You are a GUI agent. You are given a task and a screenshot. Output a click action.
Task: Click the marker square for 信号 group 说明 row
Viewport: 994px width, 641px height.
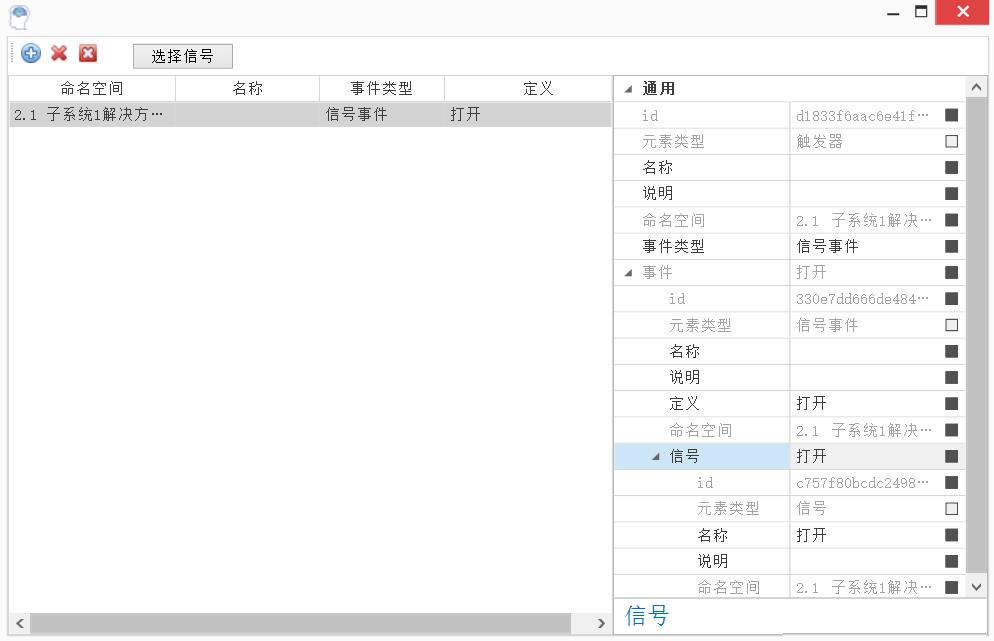(952, 561)
